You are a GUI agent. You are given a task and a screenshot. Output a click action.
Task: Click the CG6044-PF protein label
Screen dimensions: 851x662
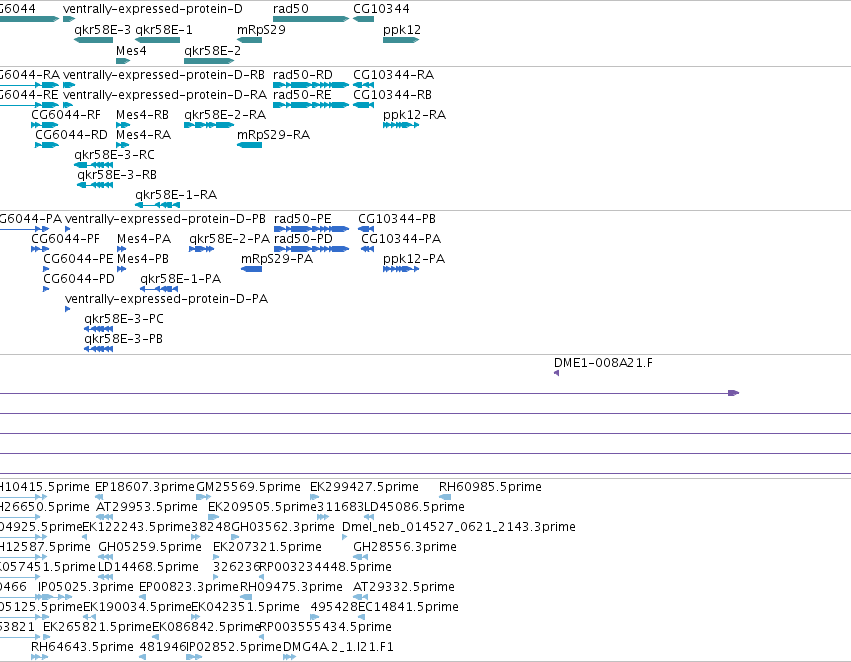pos(66,239)
